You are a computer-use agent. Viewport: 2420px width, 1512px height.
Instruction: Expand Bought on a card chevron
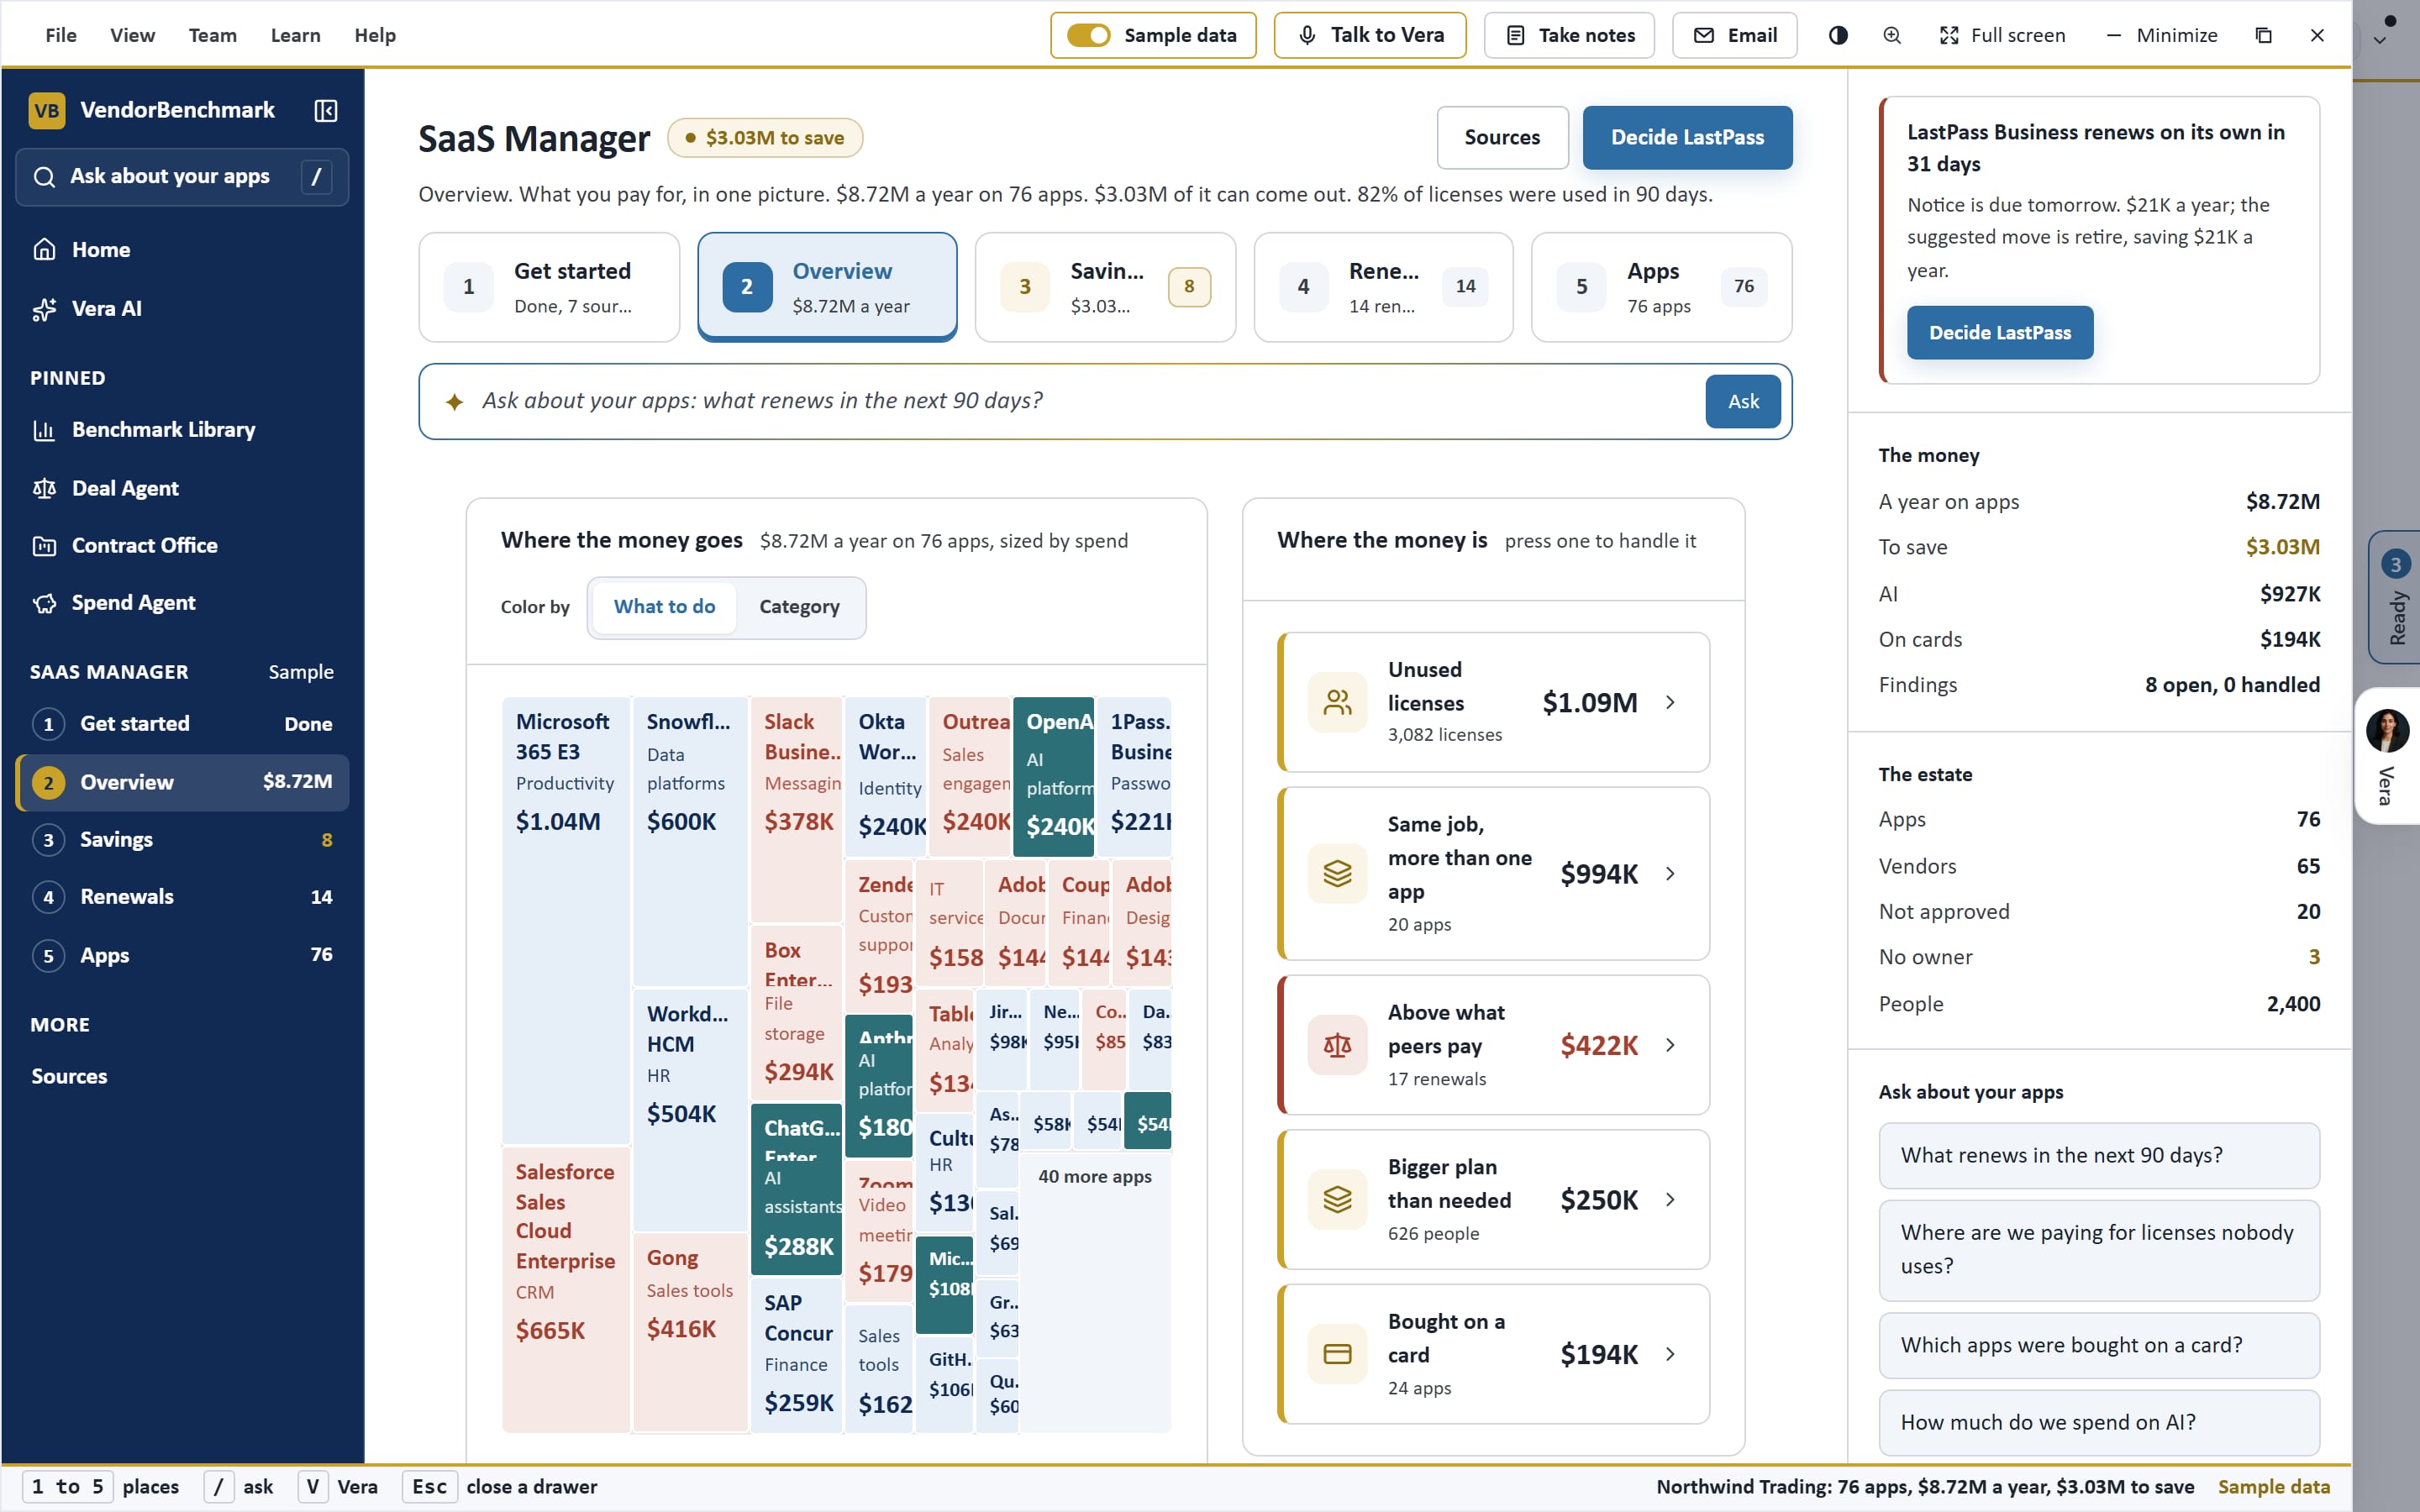click(x=1670, y=1354)
